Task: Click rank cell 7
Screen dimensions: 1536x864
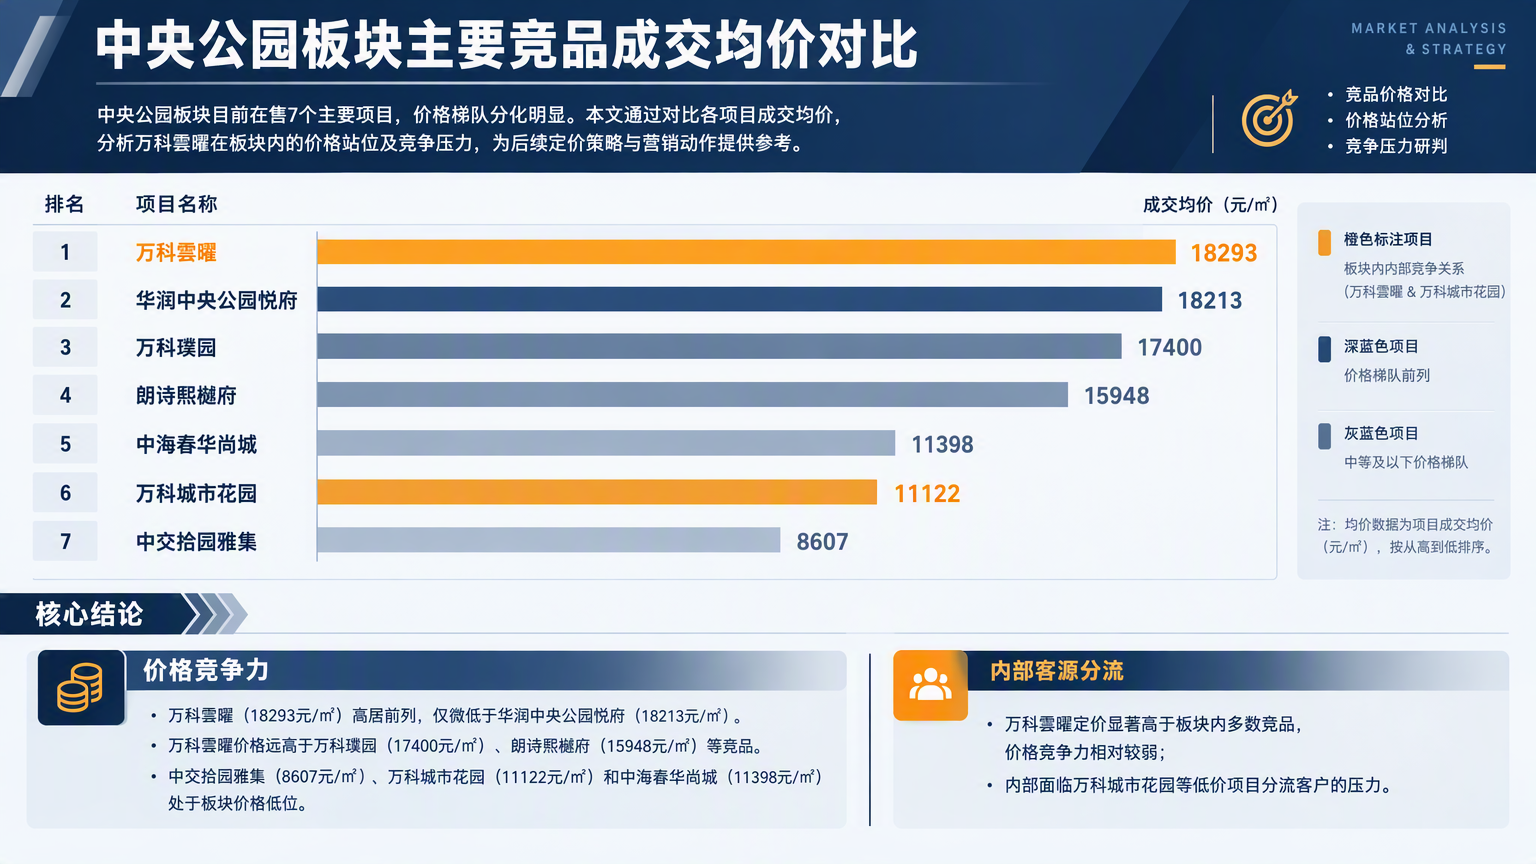Action: click(x=65, y=541)
